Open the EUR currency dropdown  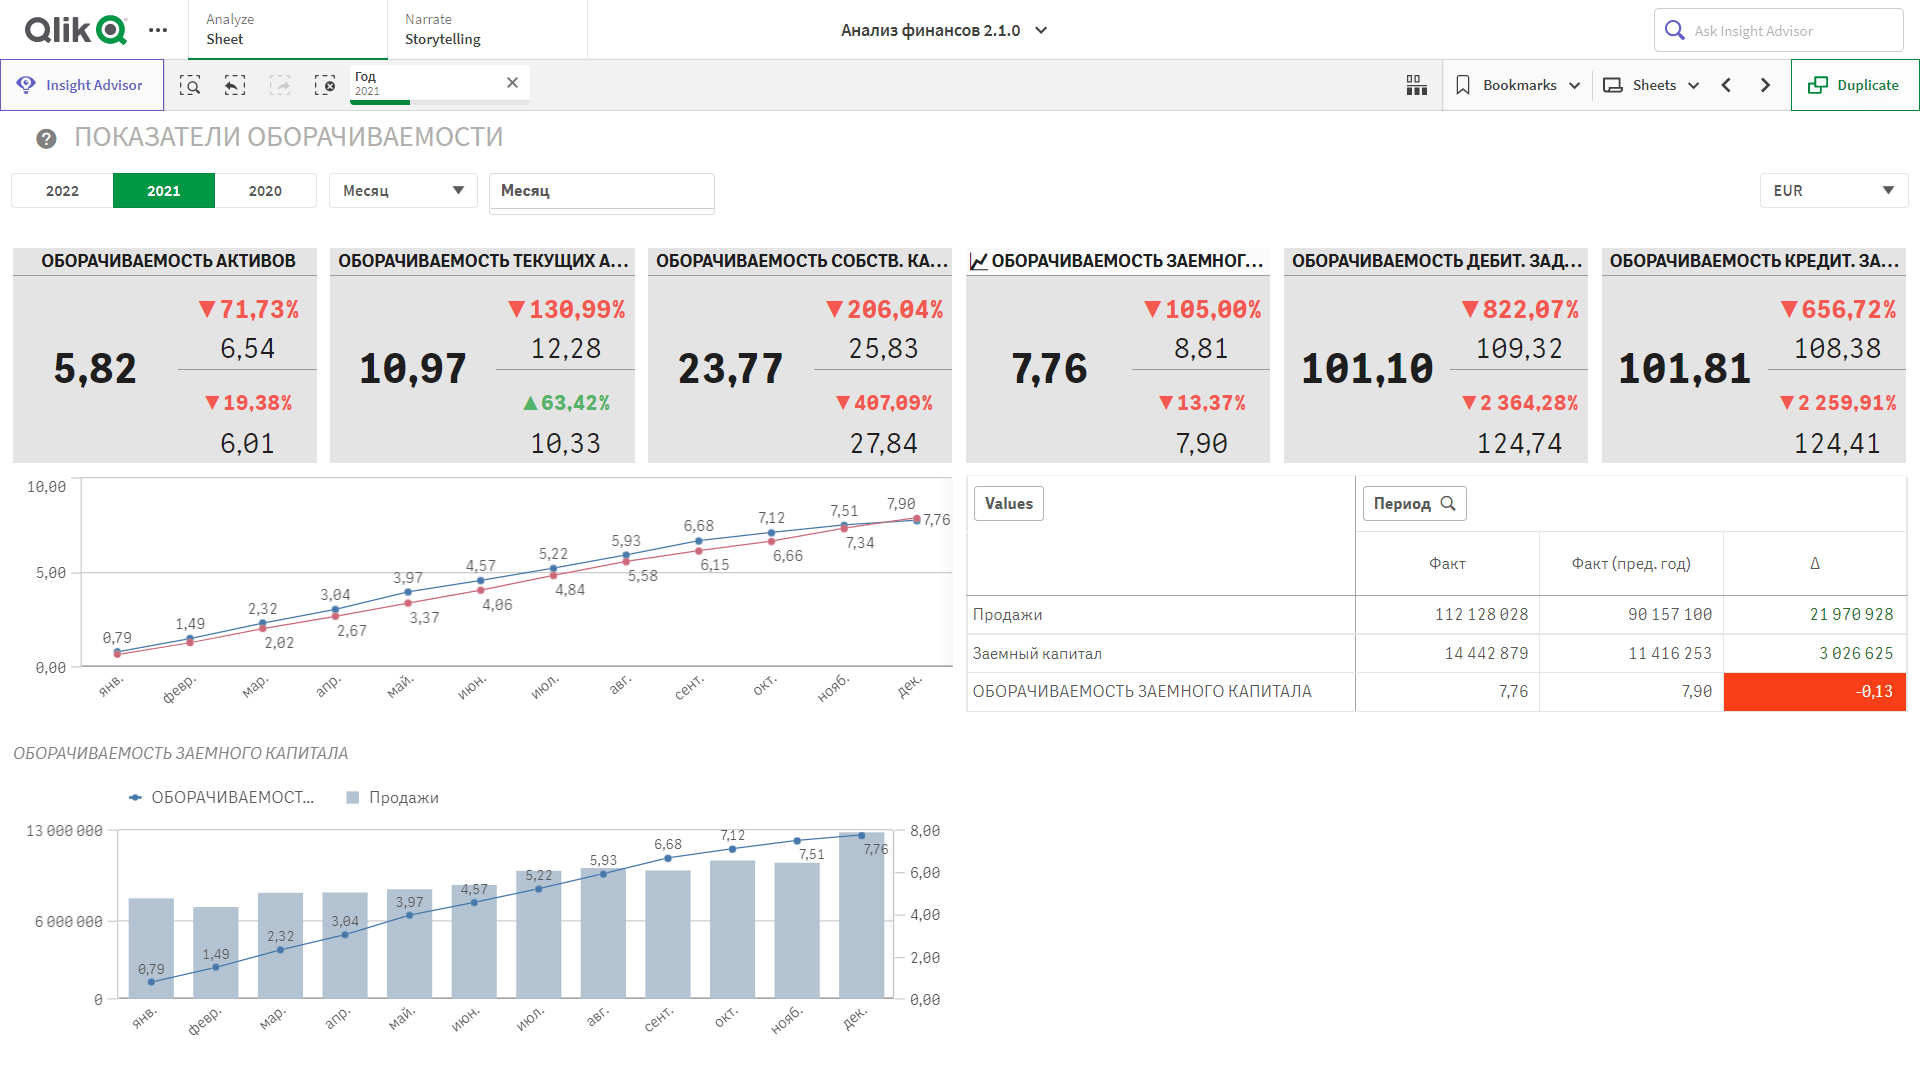[x=1833, y=191]
